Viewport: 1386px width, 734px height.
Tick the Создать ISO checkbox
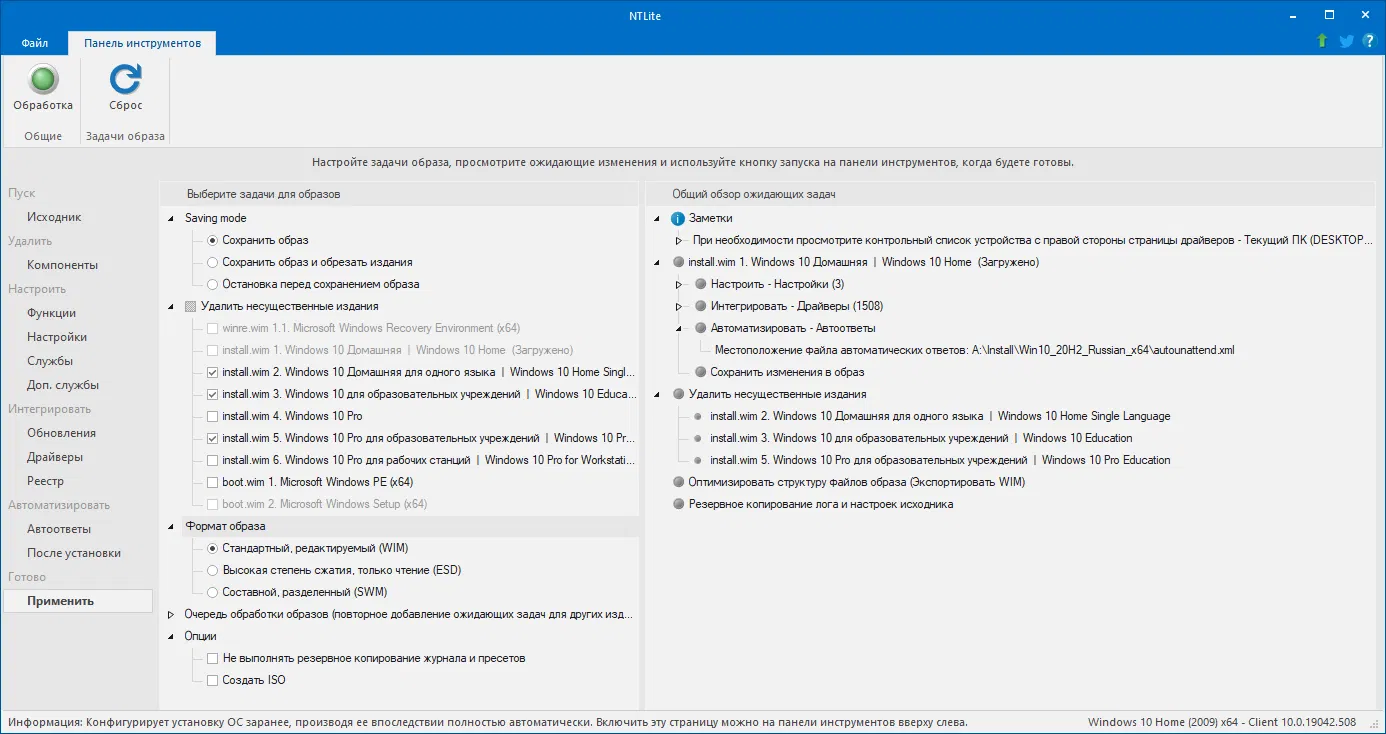click(212, 680)
